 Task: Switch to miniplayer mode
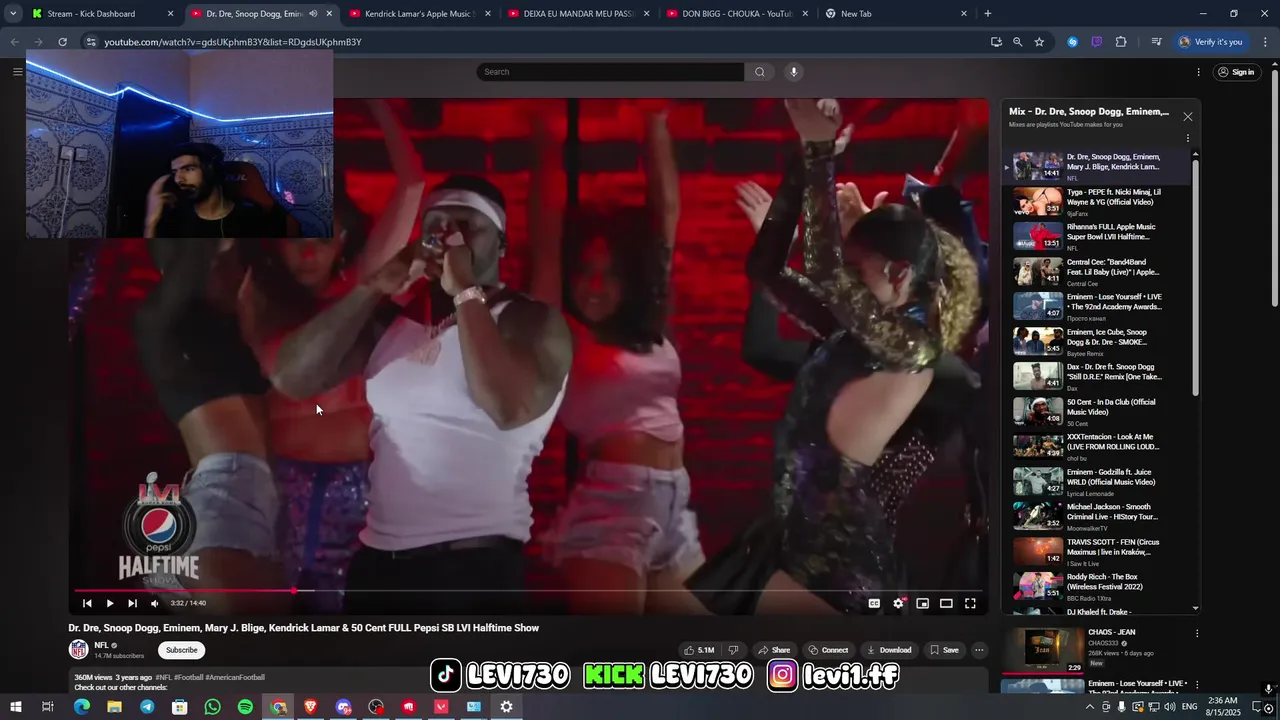(922, 603)
